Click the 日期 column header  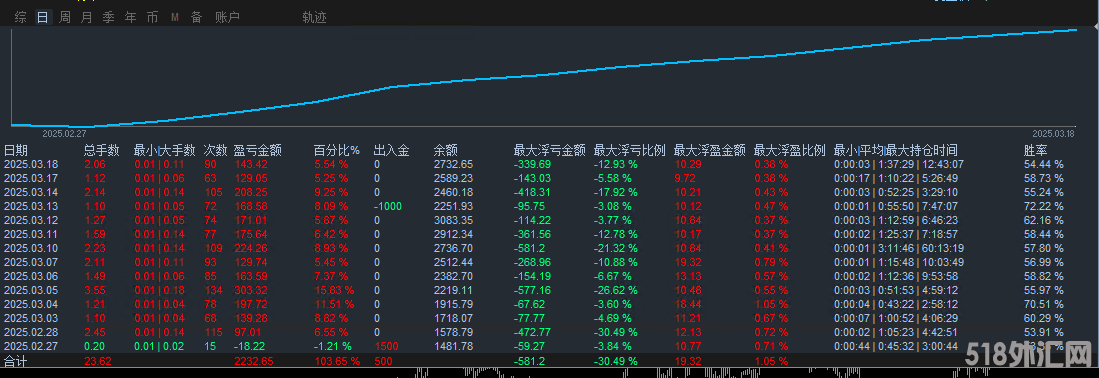[x=16, y=150]
